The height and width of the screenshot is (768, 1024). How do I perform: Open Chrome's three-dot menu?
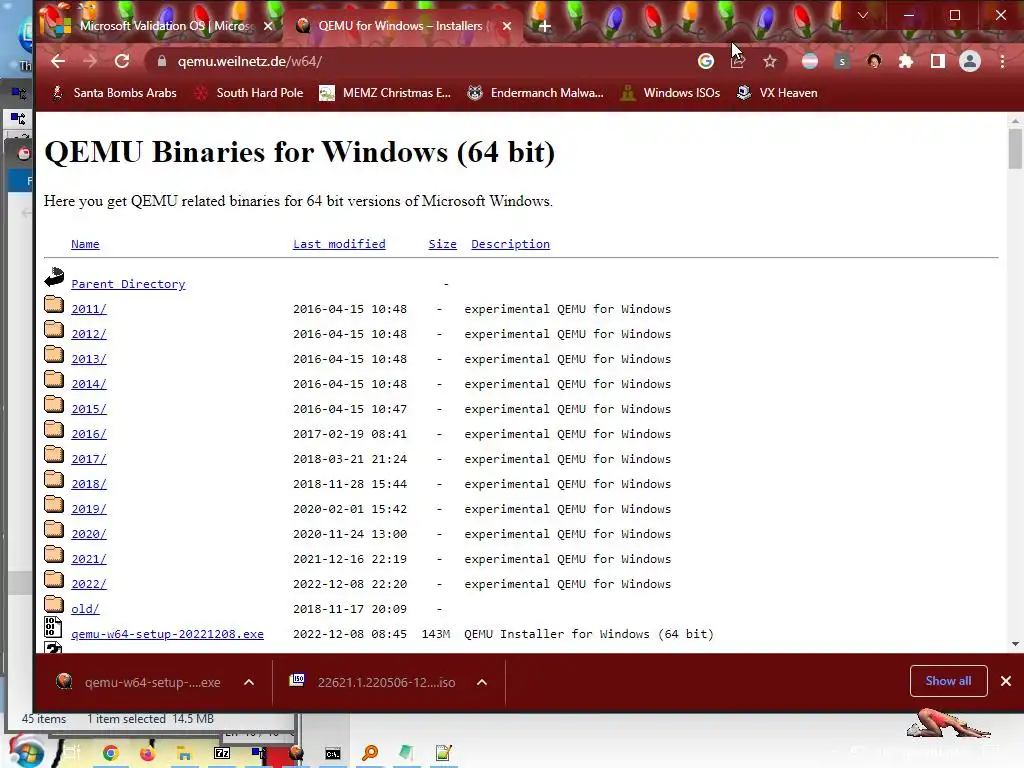pos(1002,61)
